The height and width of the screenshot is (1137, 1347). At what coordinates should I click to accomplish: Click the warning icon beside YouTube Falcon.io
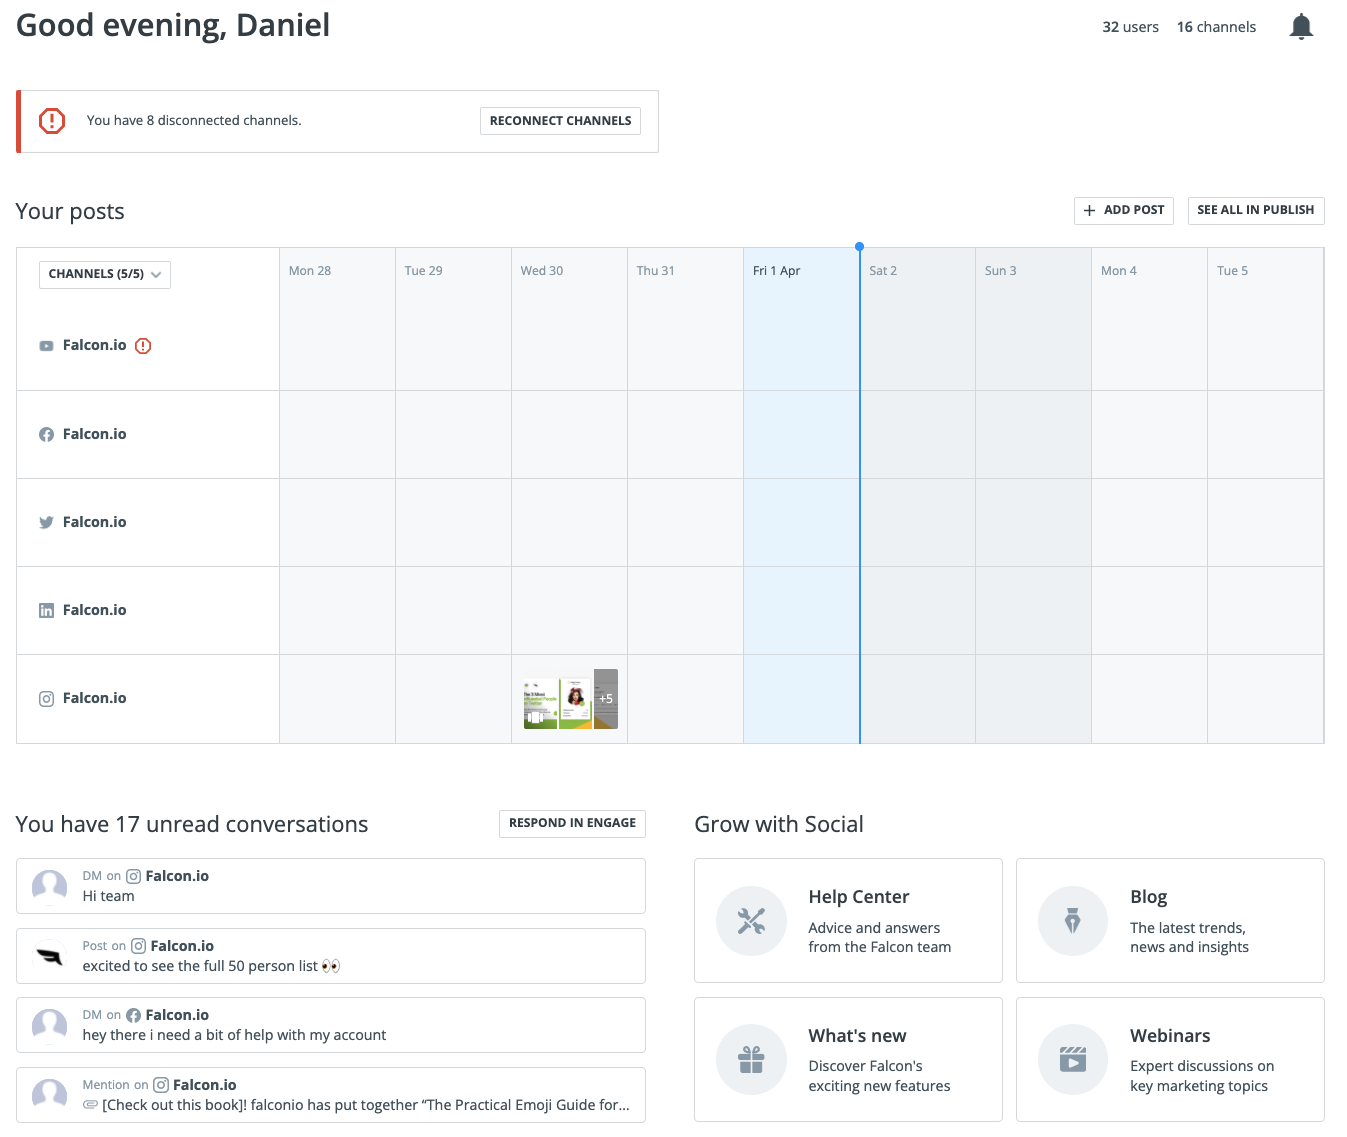143,346
